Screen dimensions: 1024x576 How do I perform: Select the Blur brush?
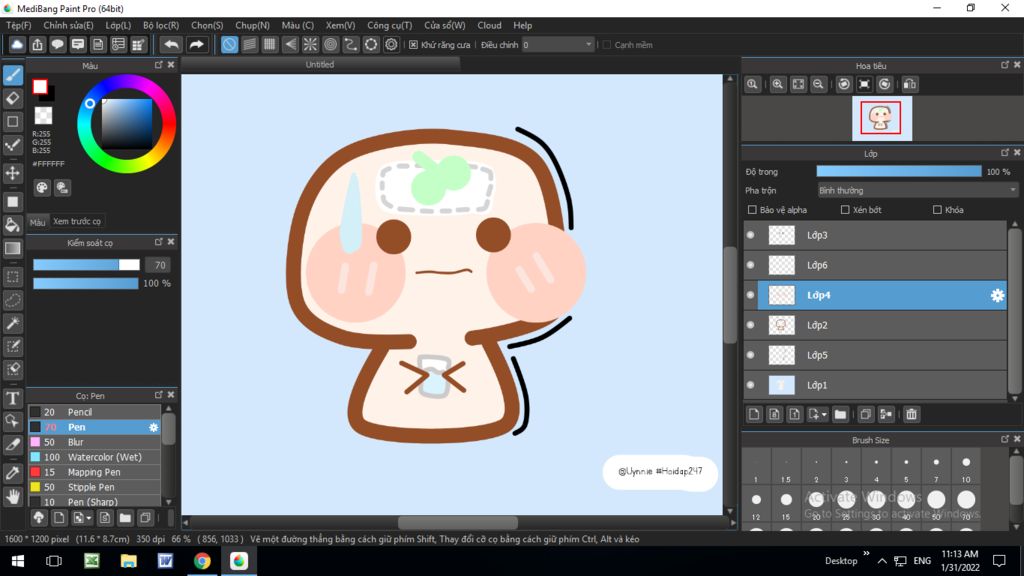click(x=94, y=442)
